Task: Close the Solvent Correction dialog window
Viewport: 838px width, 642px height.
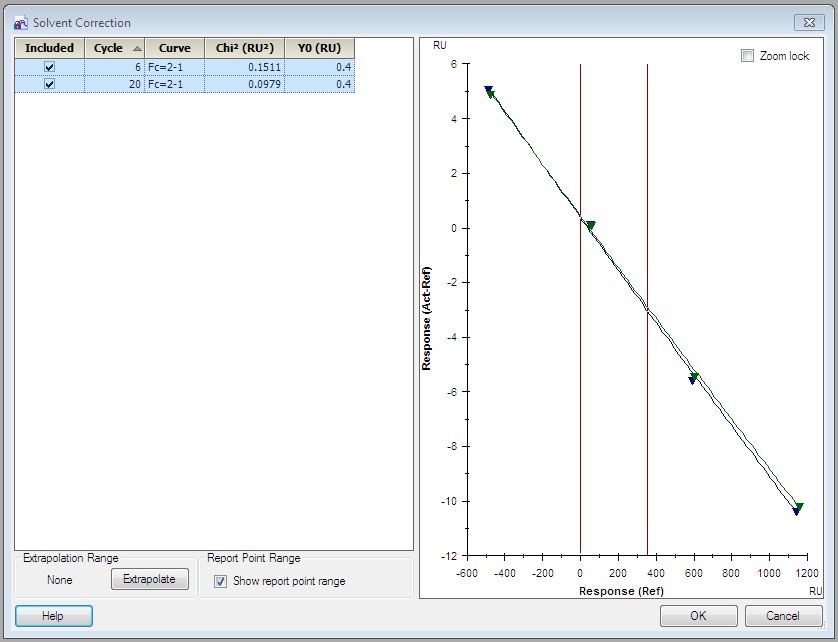Action: tap(807, 22)
